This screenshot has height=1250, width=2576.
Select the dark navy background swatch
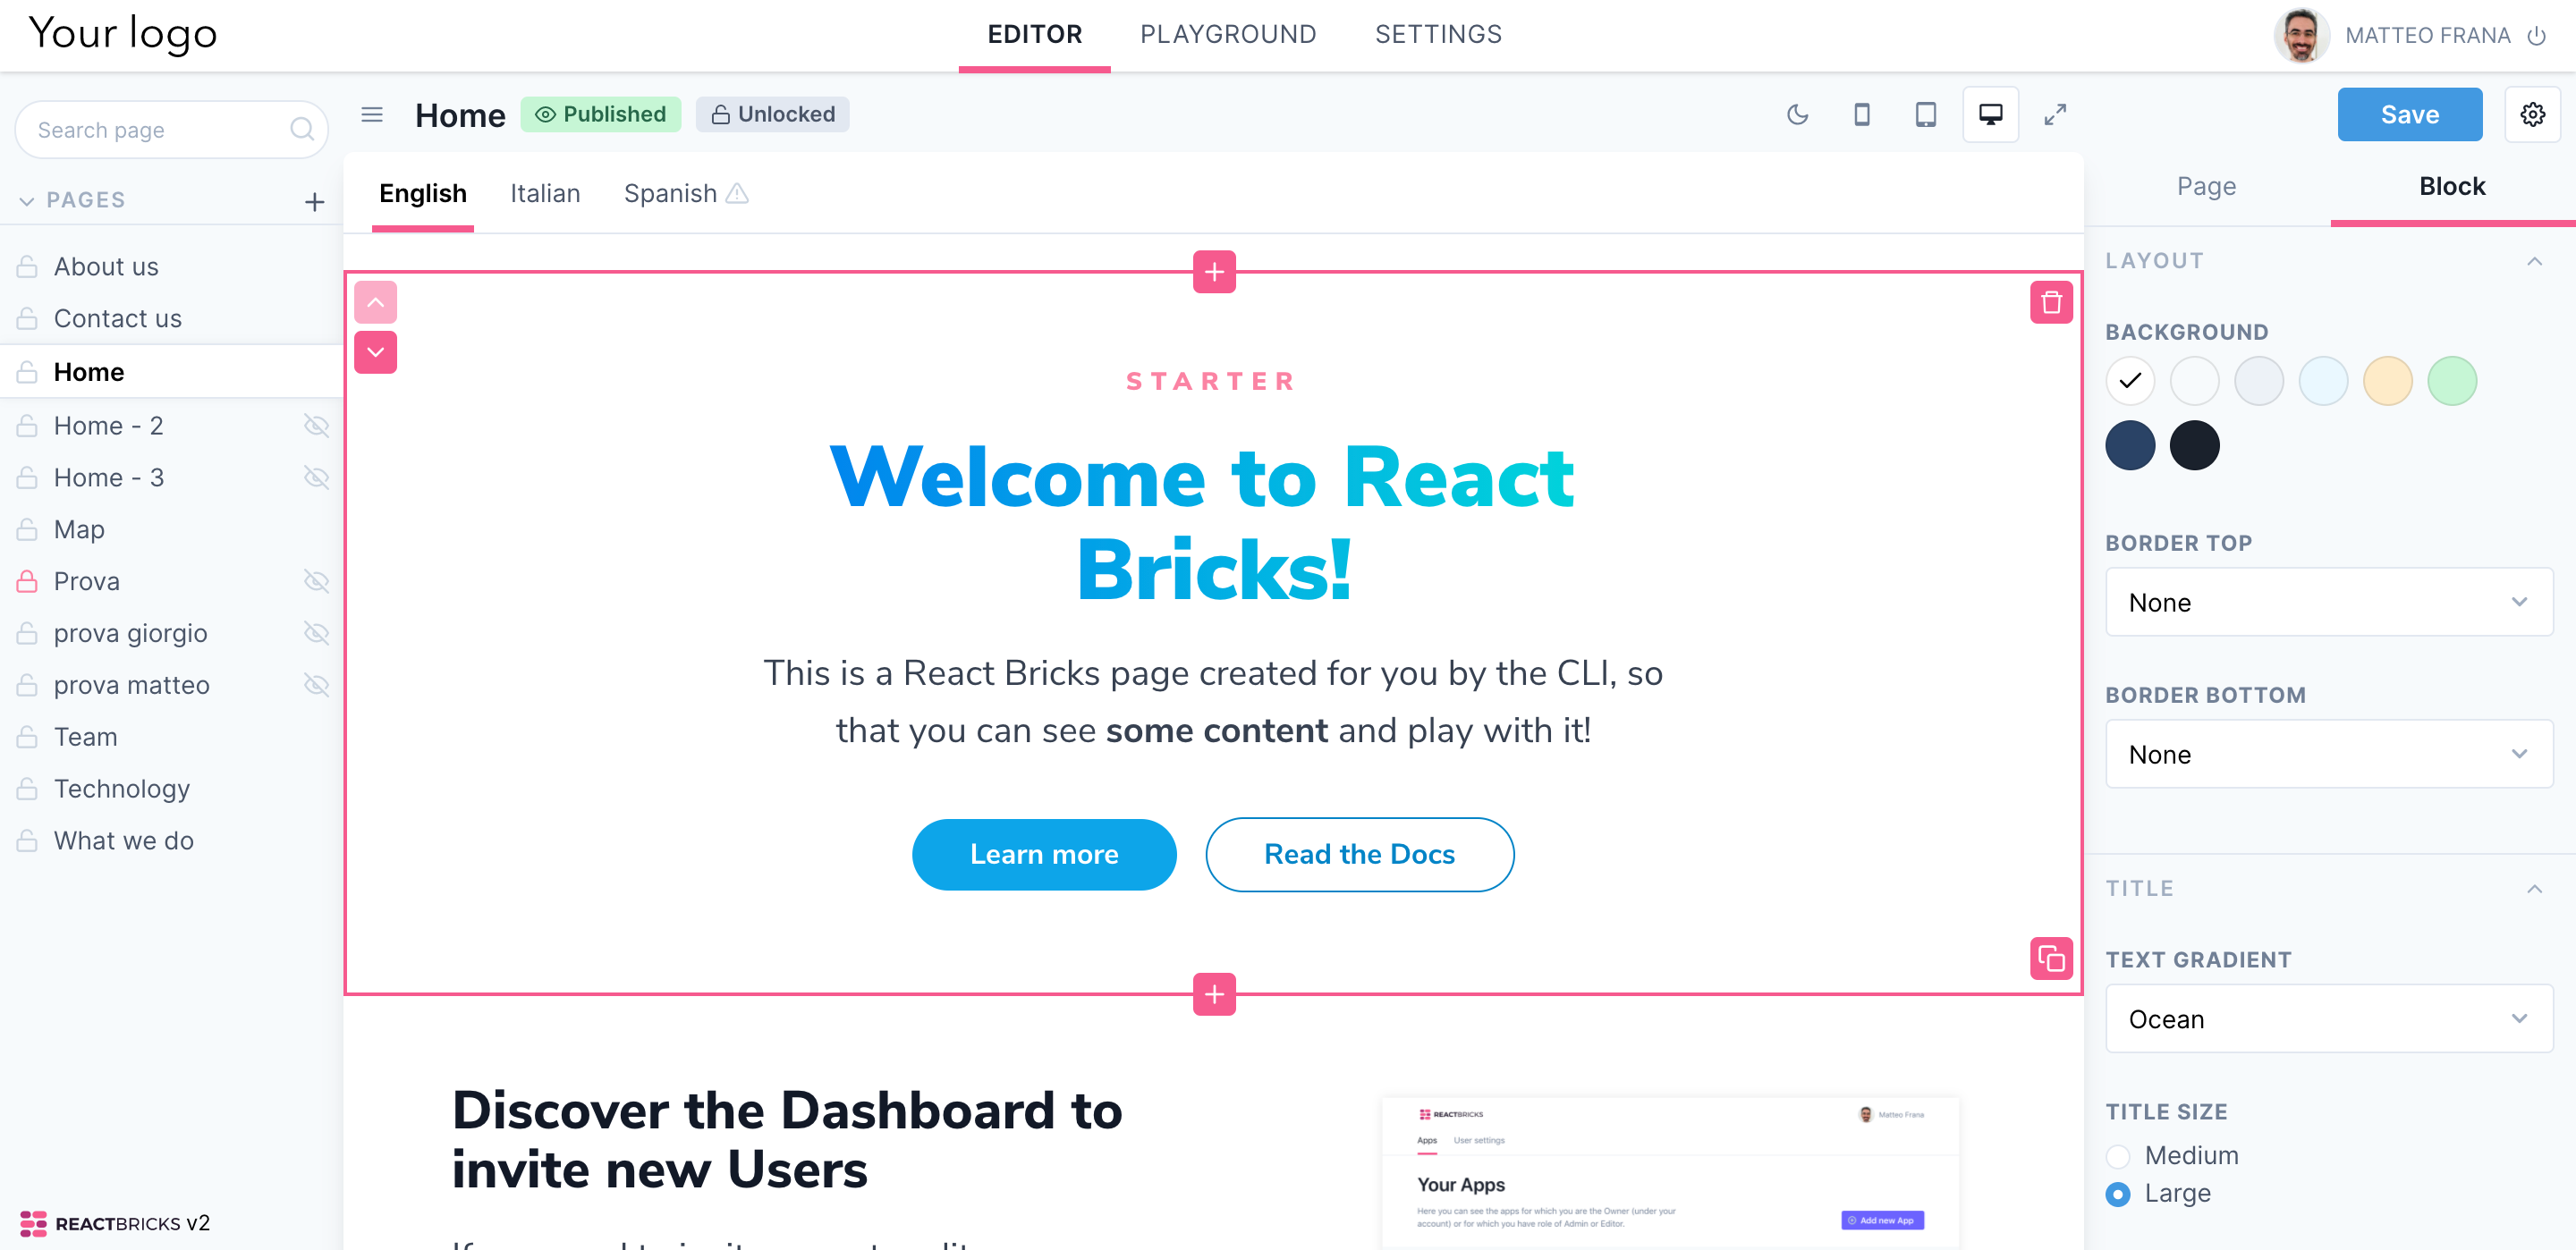click(x=2130, y=445)
